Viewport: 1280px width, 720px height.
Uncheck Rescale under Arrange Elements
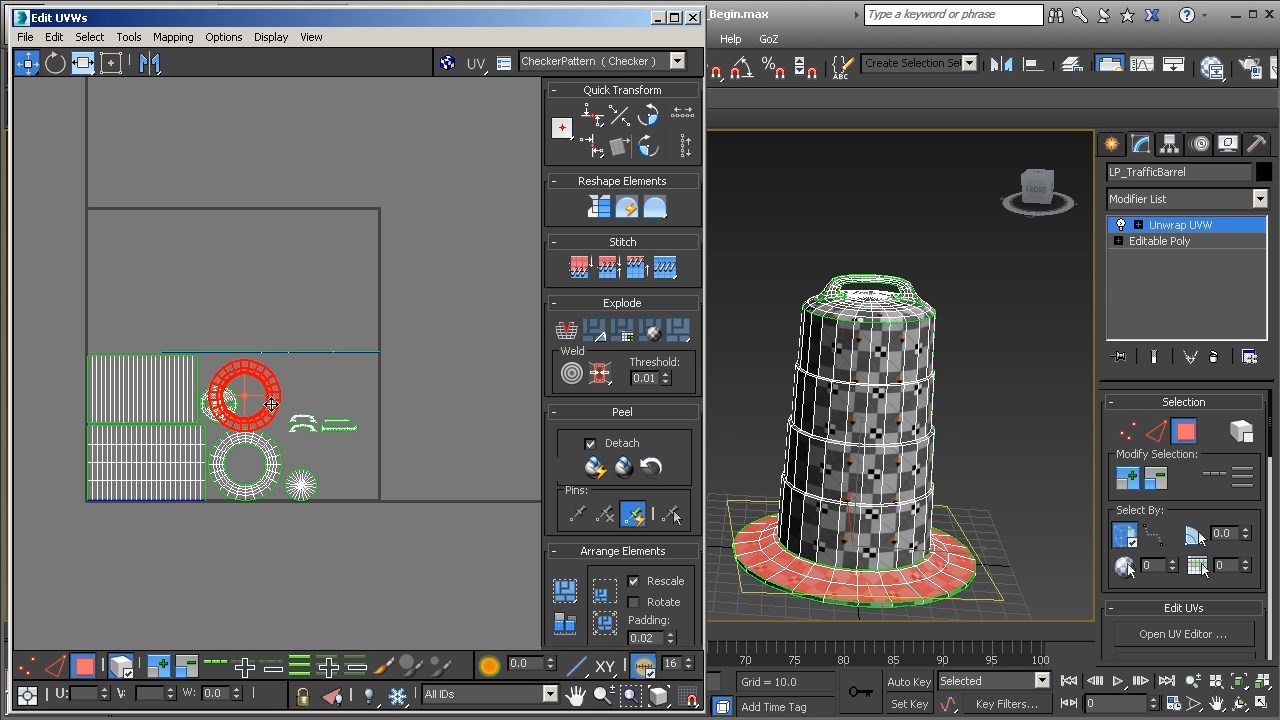(635, 581)
